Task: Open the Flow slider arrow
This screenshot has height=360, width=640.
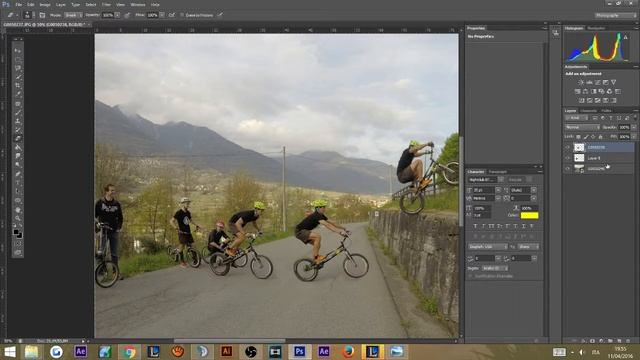Action: [162, 15]
